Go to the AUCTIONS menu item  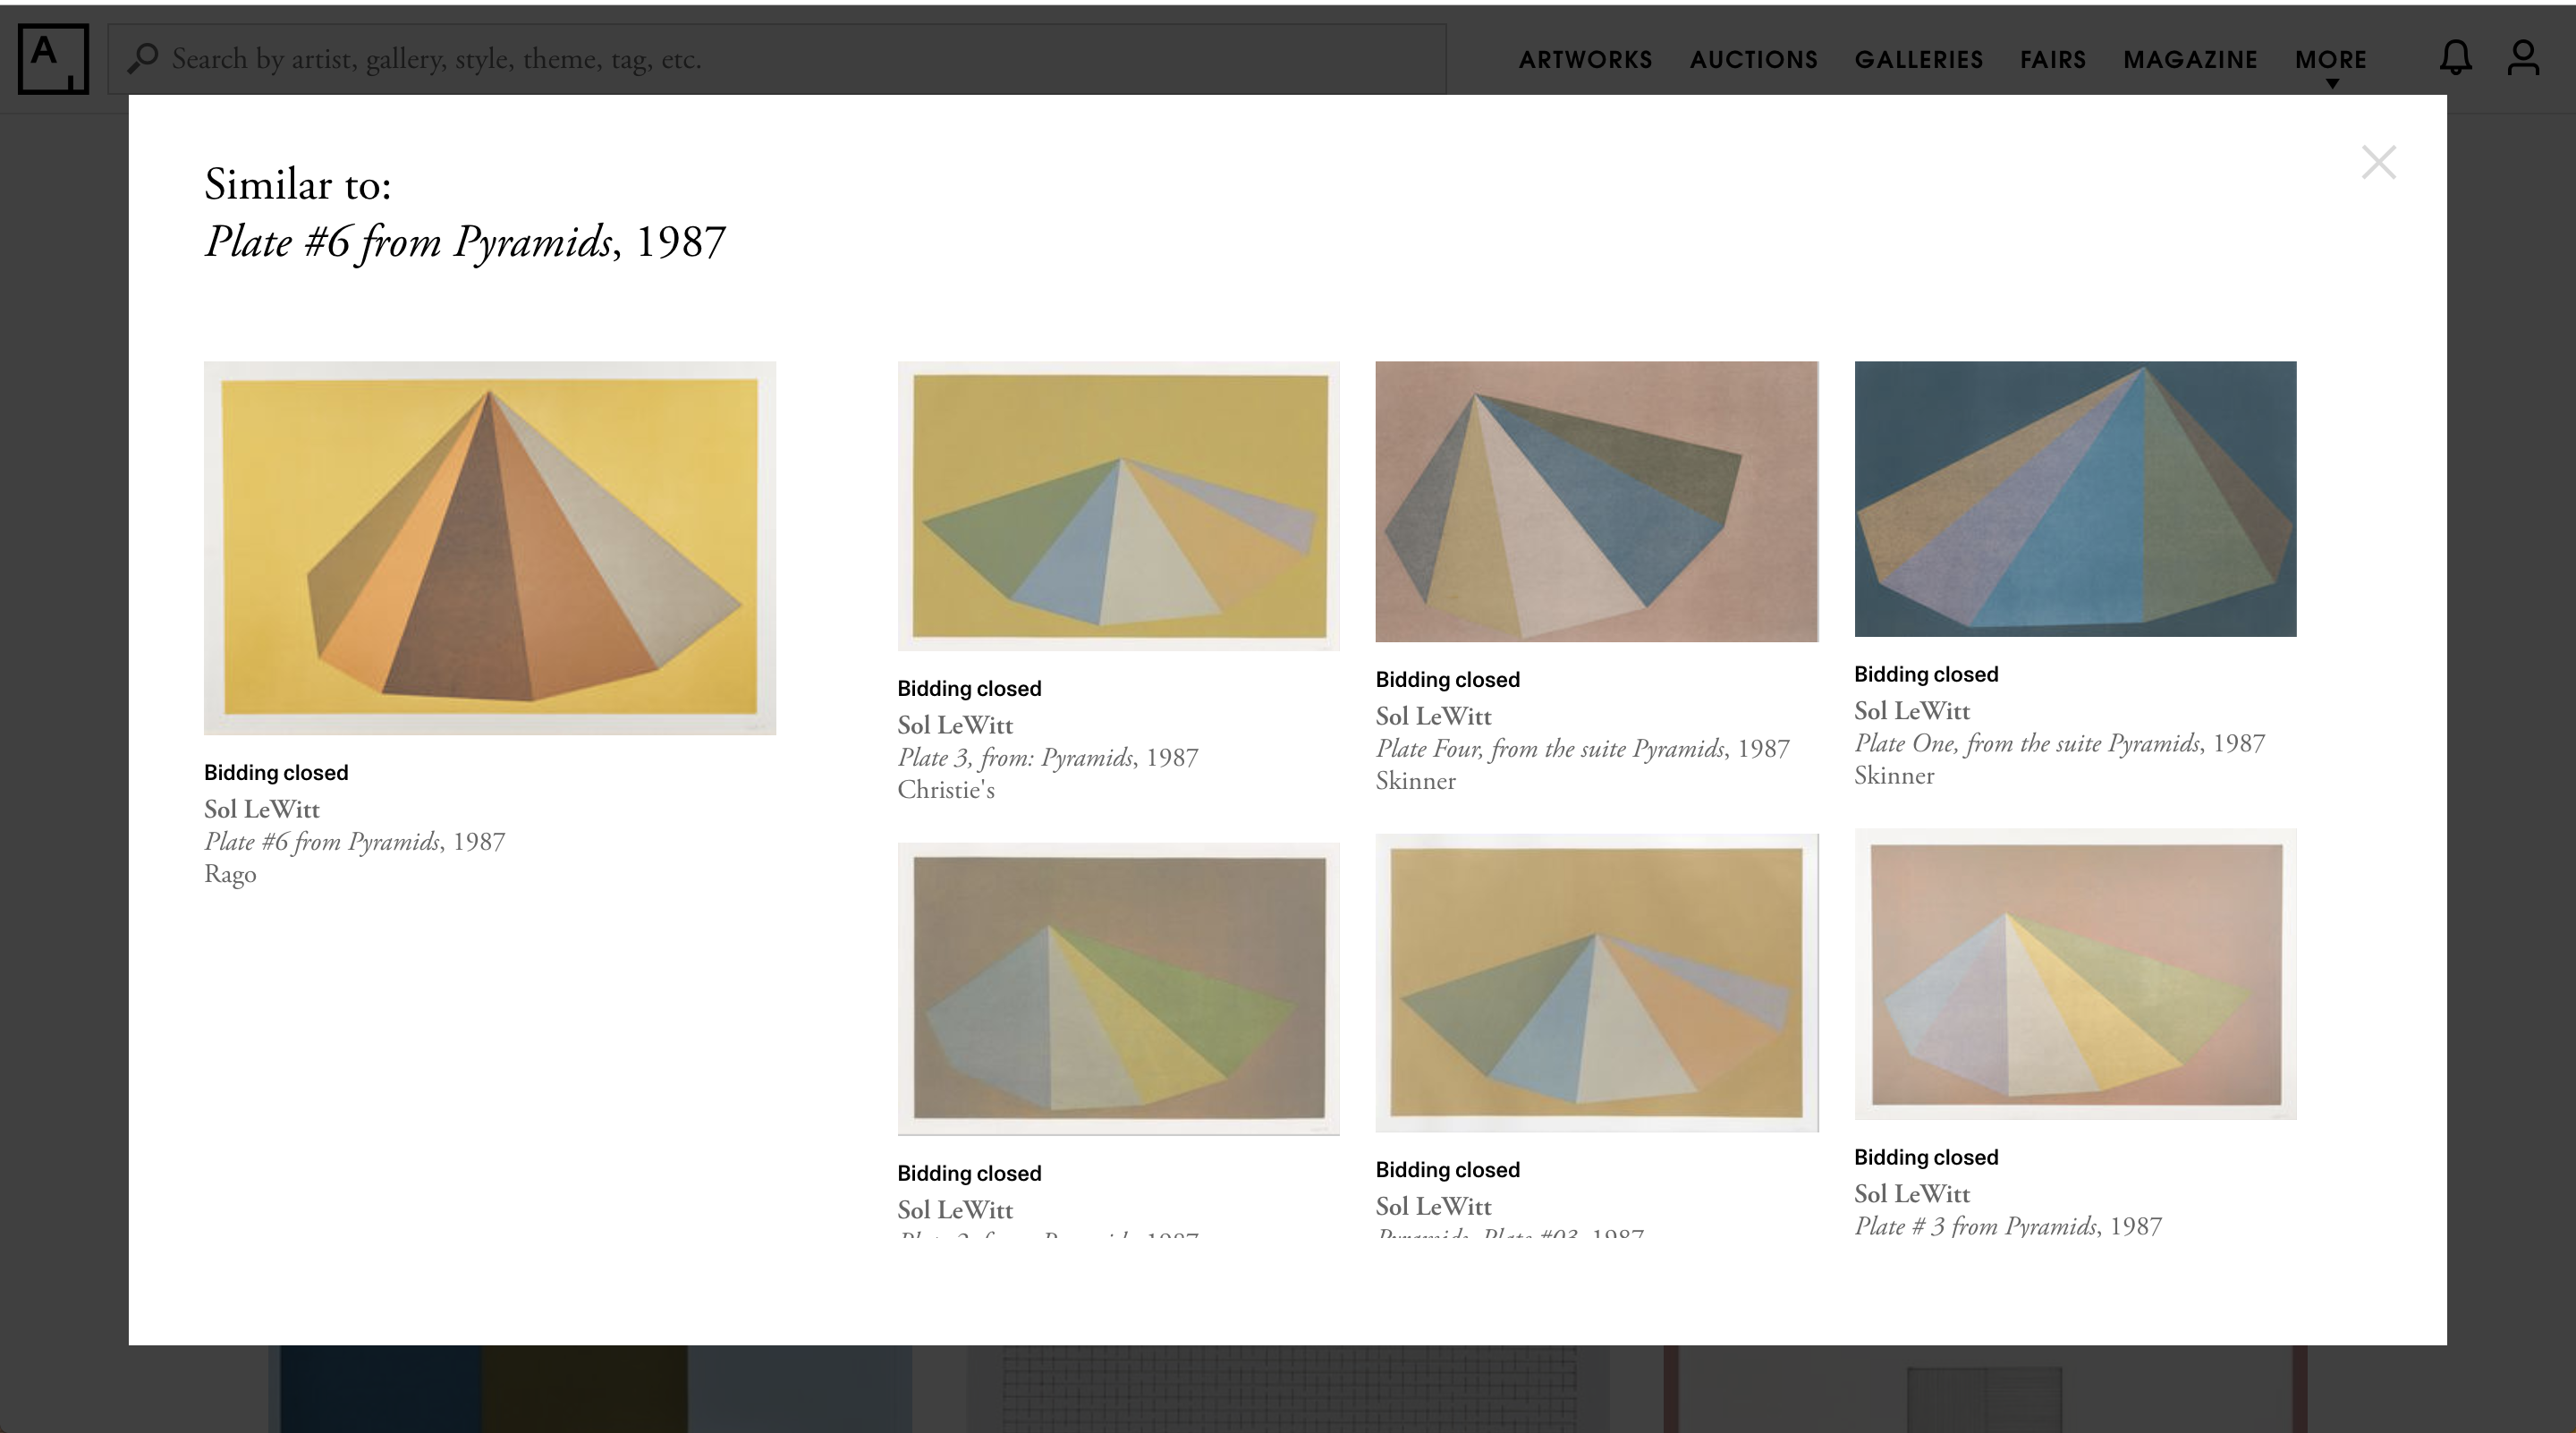1753,60
